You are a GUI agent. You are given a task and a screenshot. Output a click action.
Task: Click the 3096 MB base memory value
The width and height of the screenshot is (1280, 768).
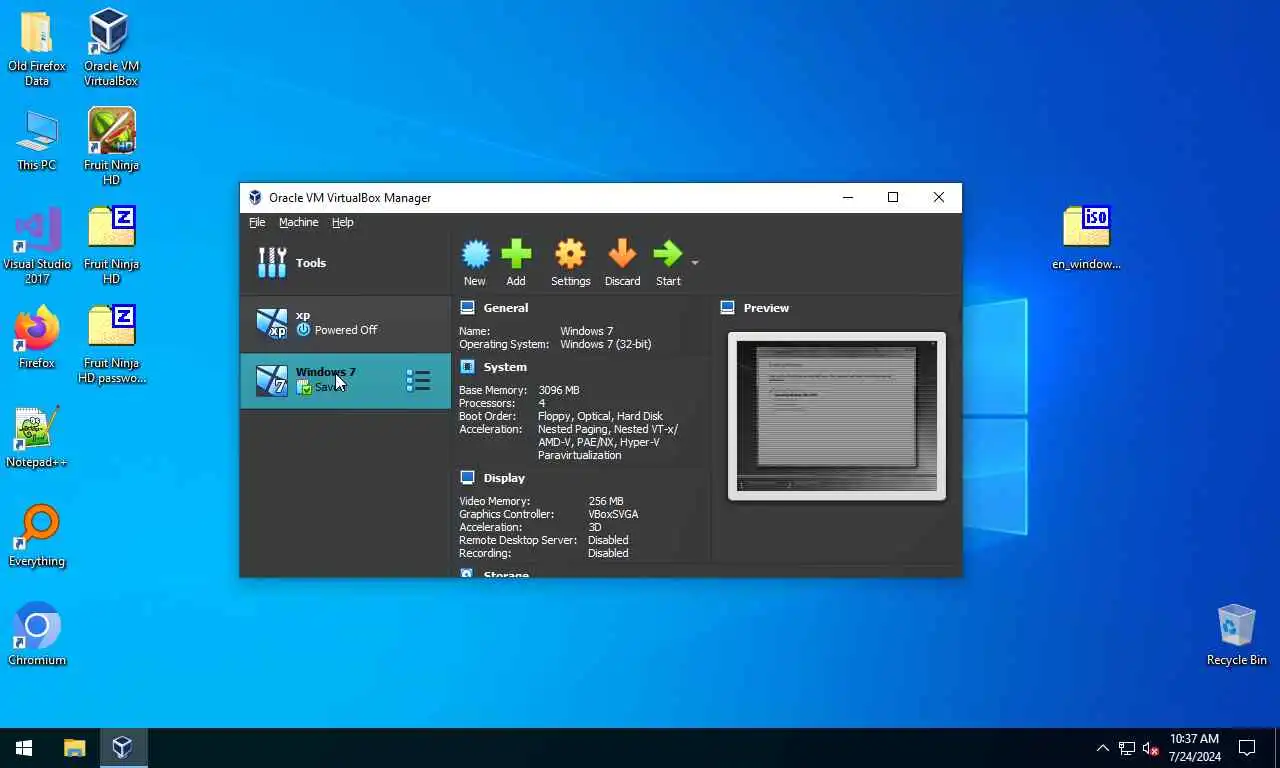pos(558,390)
